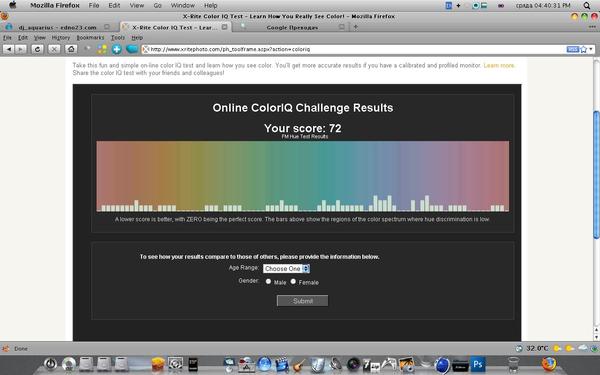
Task: Open Photoshop from the dock
Action: [x=478, y=364]
